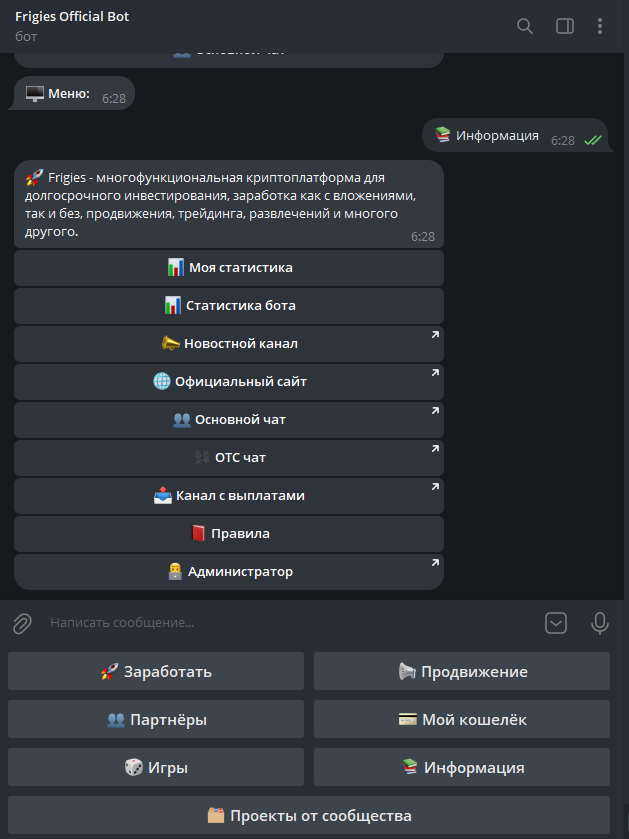Select Мой кошелёк on the bot keyboard
Viewport: 629px width, 839px height.
coord(462,719)
